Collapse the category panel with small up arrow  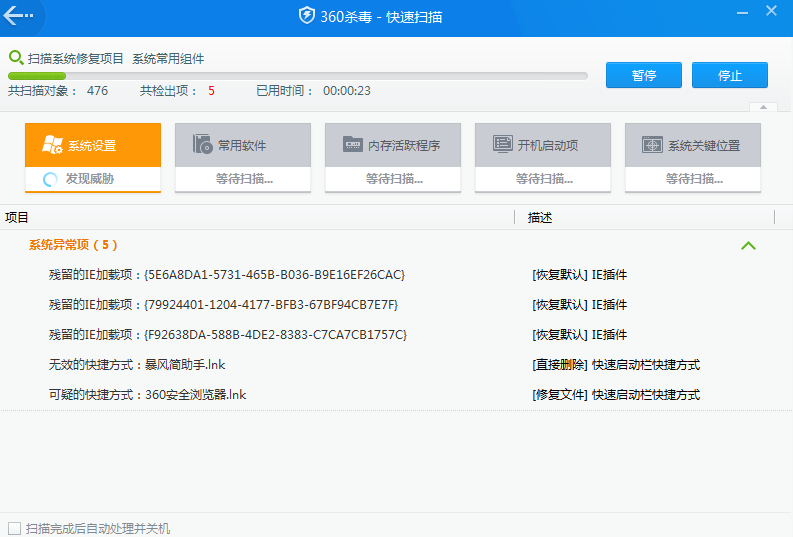coord(763,107)
